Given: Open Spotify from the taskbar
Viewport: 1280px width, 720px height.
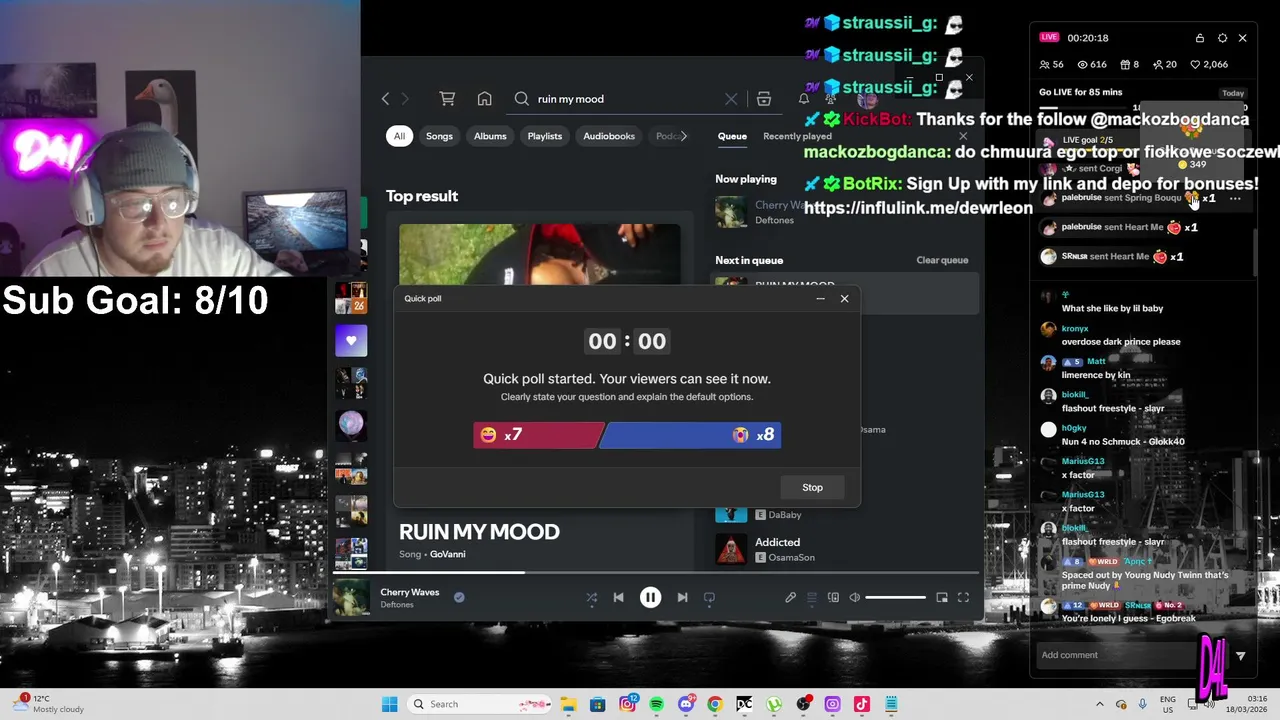Looking at the screenshot, I should coord(656,704).
